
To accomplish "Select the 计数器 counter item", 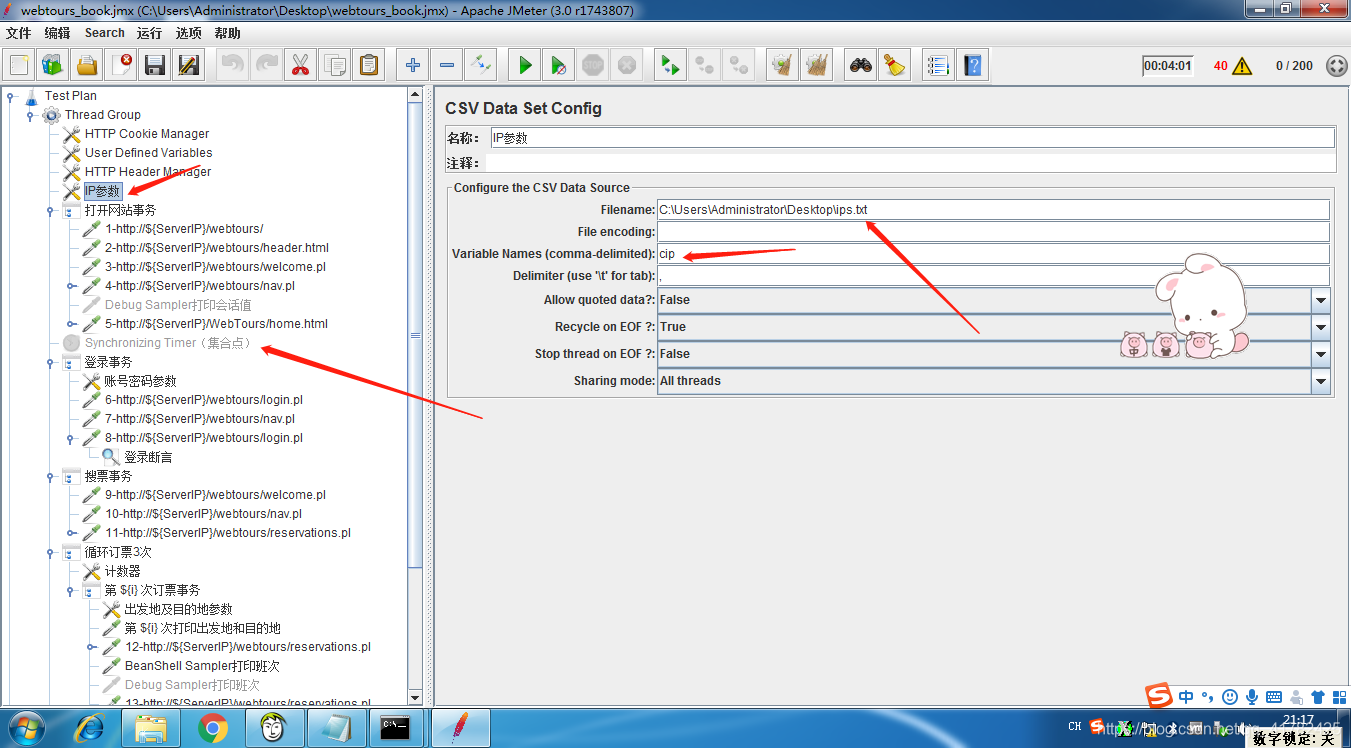I will coord(122,571).
